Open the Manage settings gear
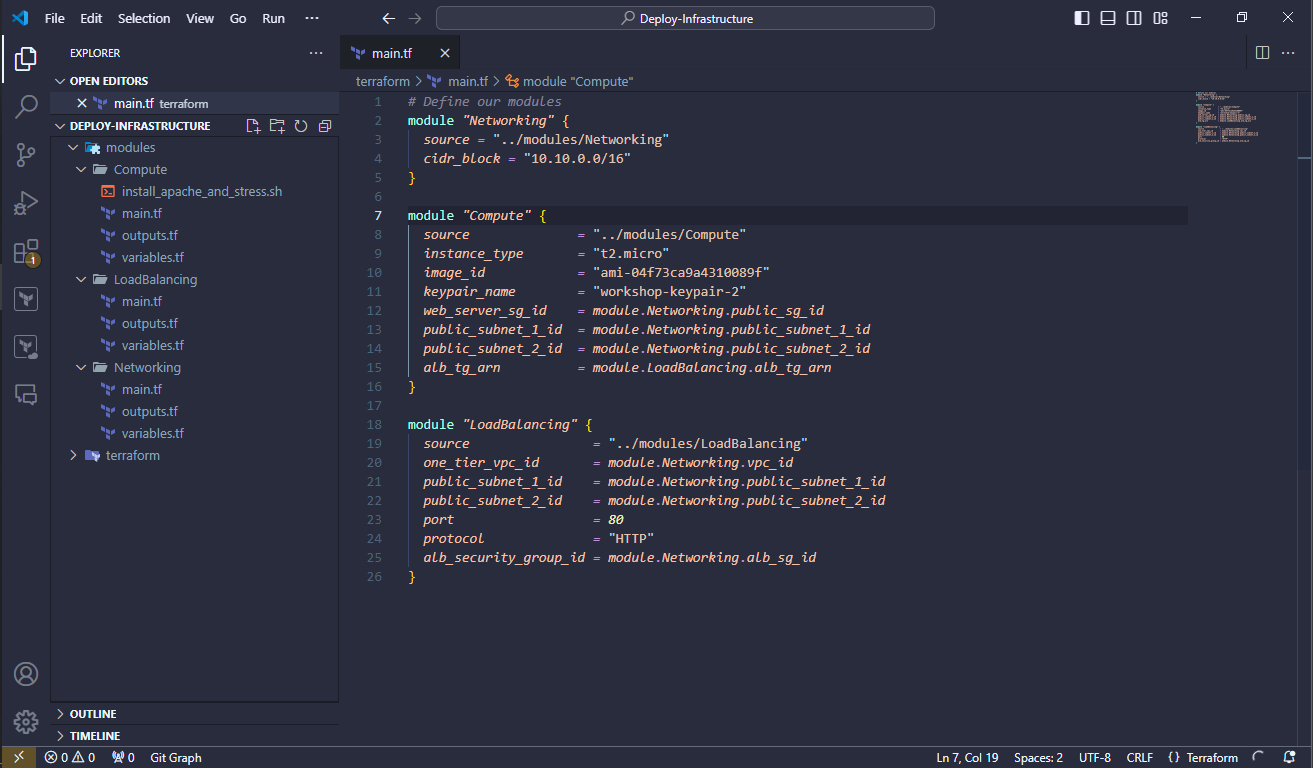 point(26,722)
